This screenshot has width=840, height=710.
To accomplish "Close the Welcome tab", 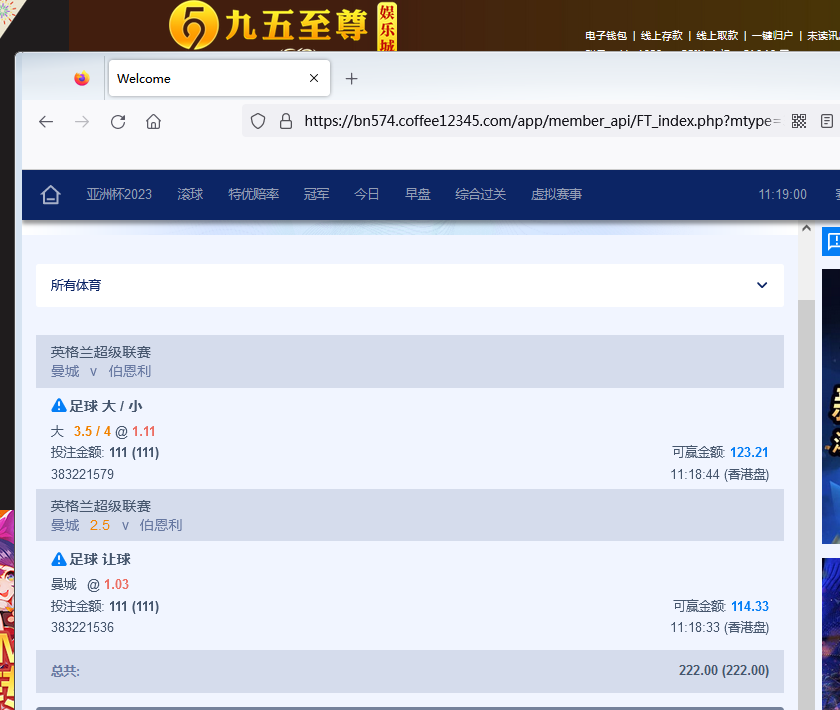I will [314, 78].
